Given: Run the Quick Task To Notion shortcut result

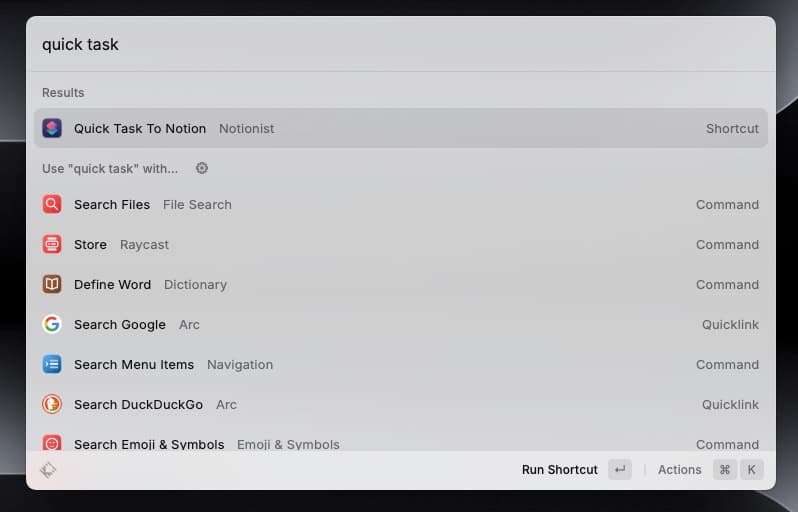Looking at the screenshot, I should (401, 128).
